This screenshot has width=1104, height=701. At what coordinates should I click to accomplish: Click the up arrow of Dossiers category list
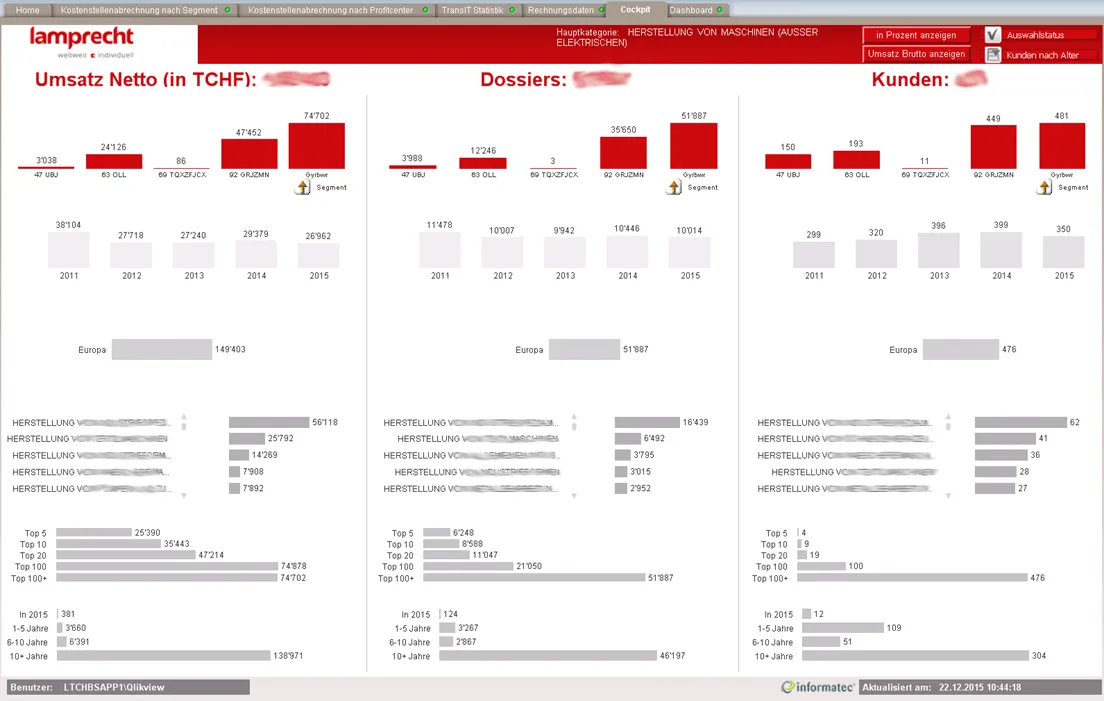pyautogui.click(x=574, y=417)
